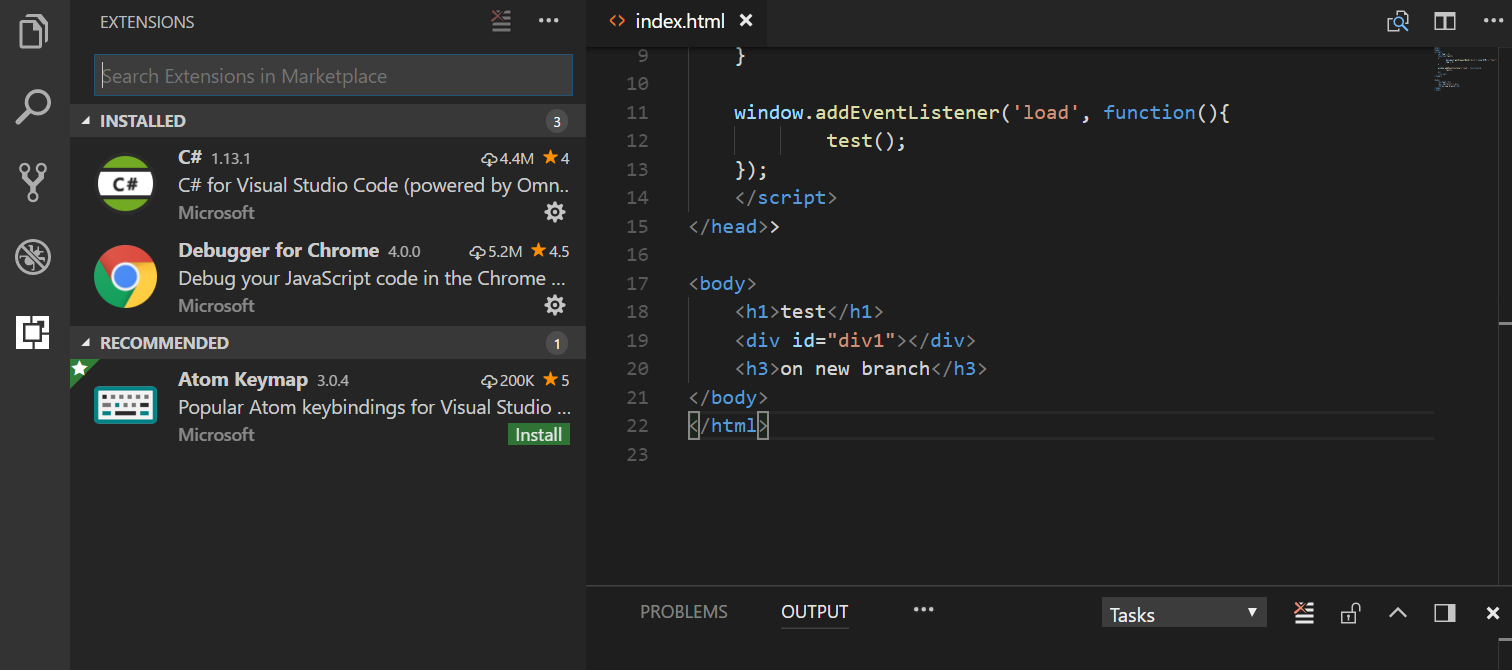Click the div id="div1" line

855,340
